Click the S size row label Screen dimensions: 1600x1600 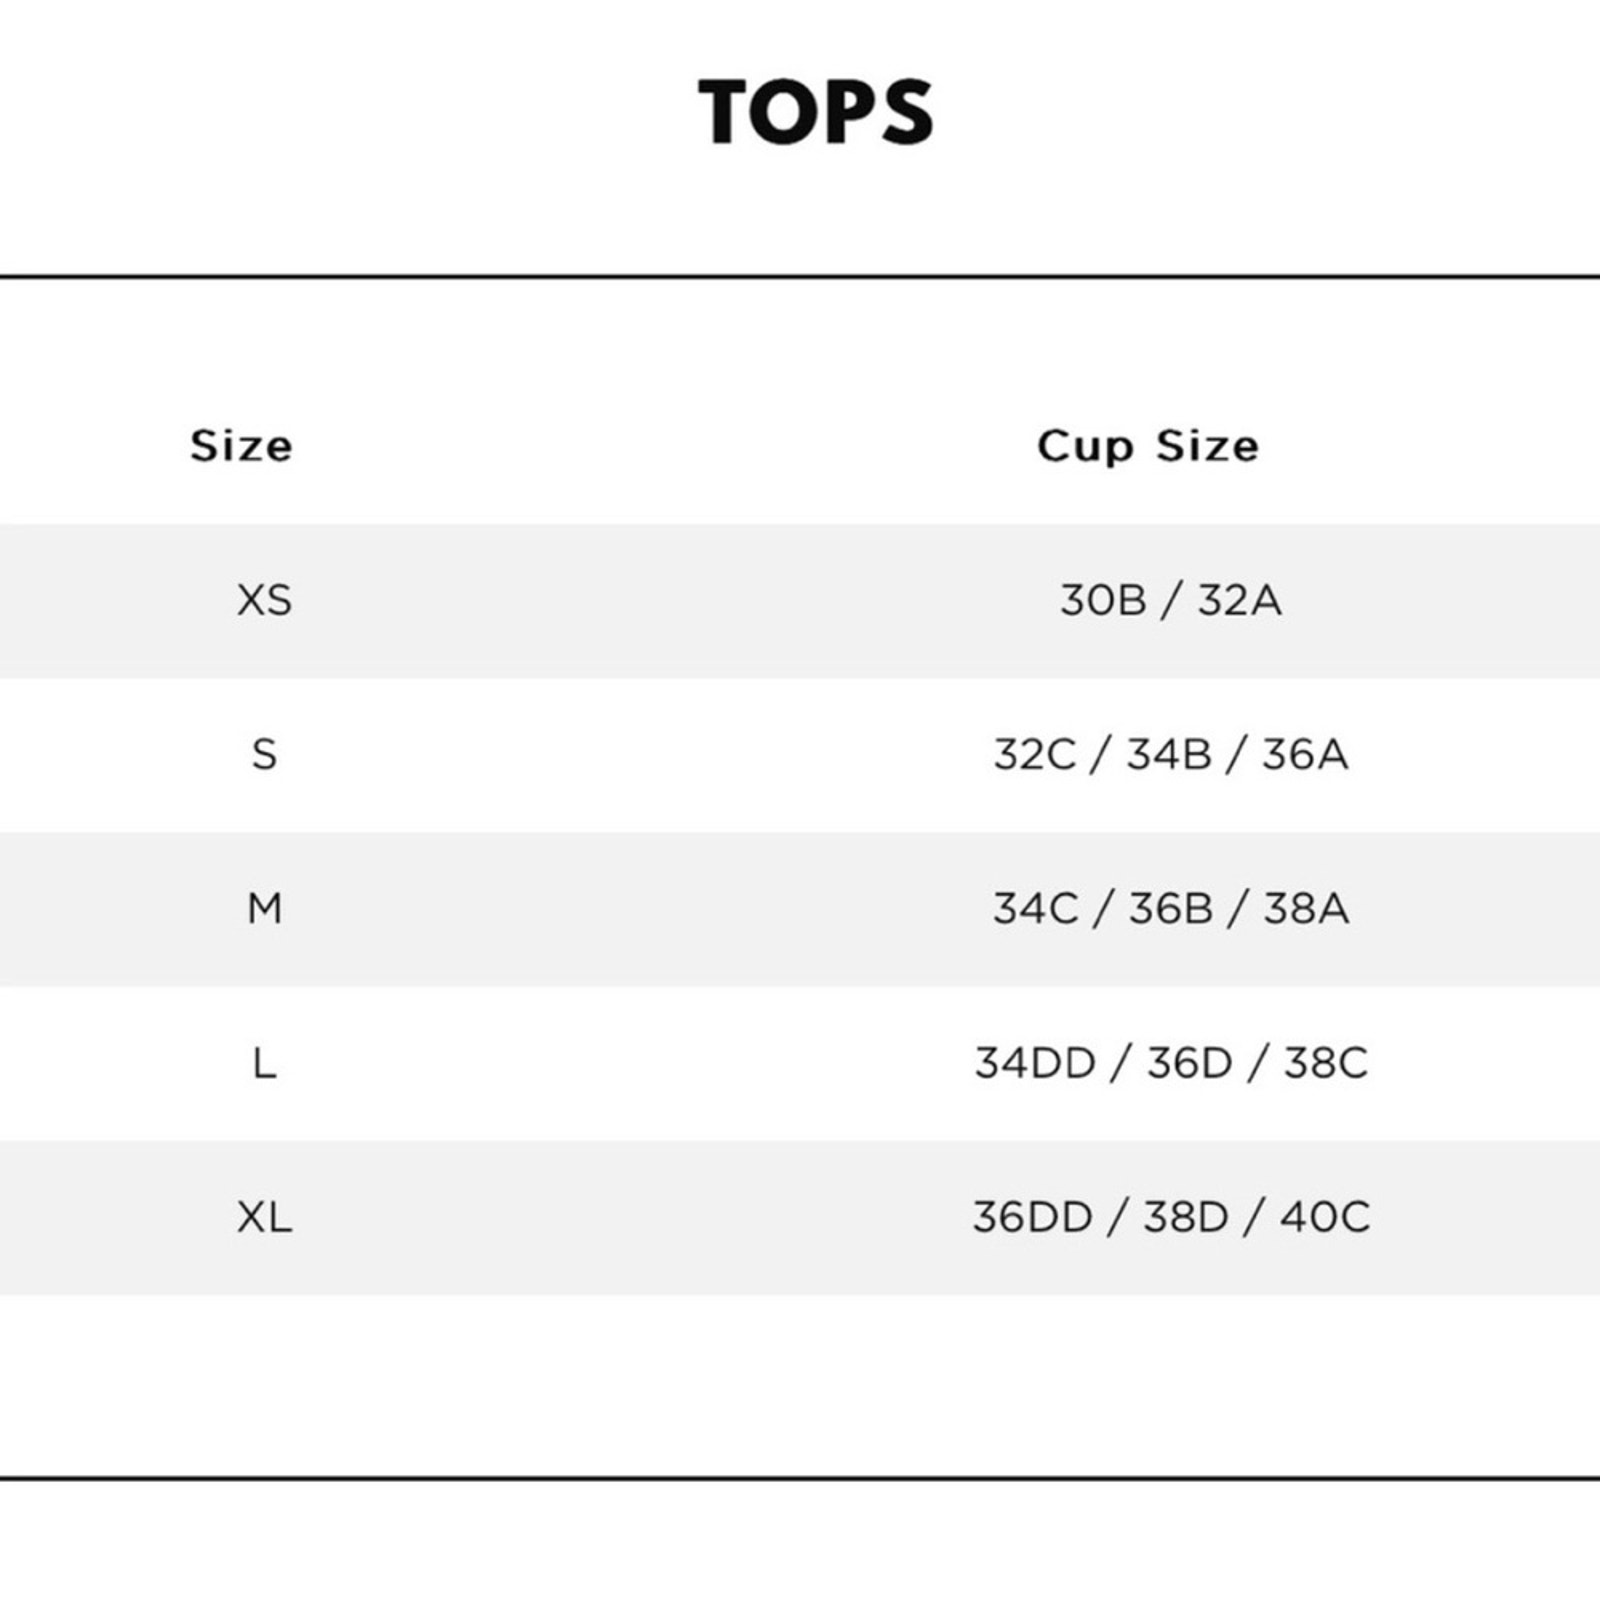tap(264, 754)
